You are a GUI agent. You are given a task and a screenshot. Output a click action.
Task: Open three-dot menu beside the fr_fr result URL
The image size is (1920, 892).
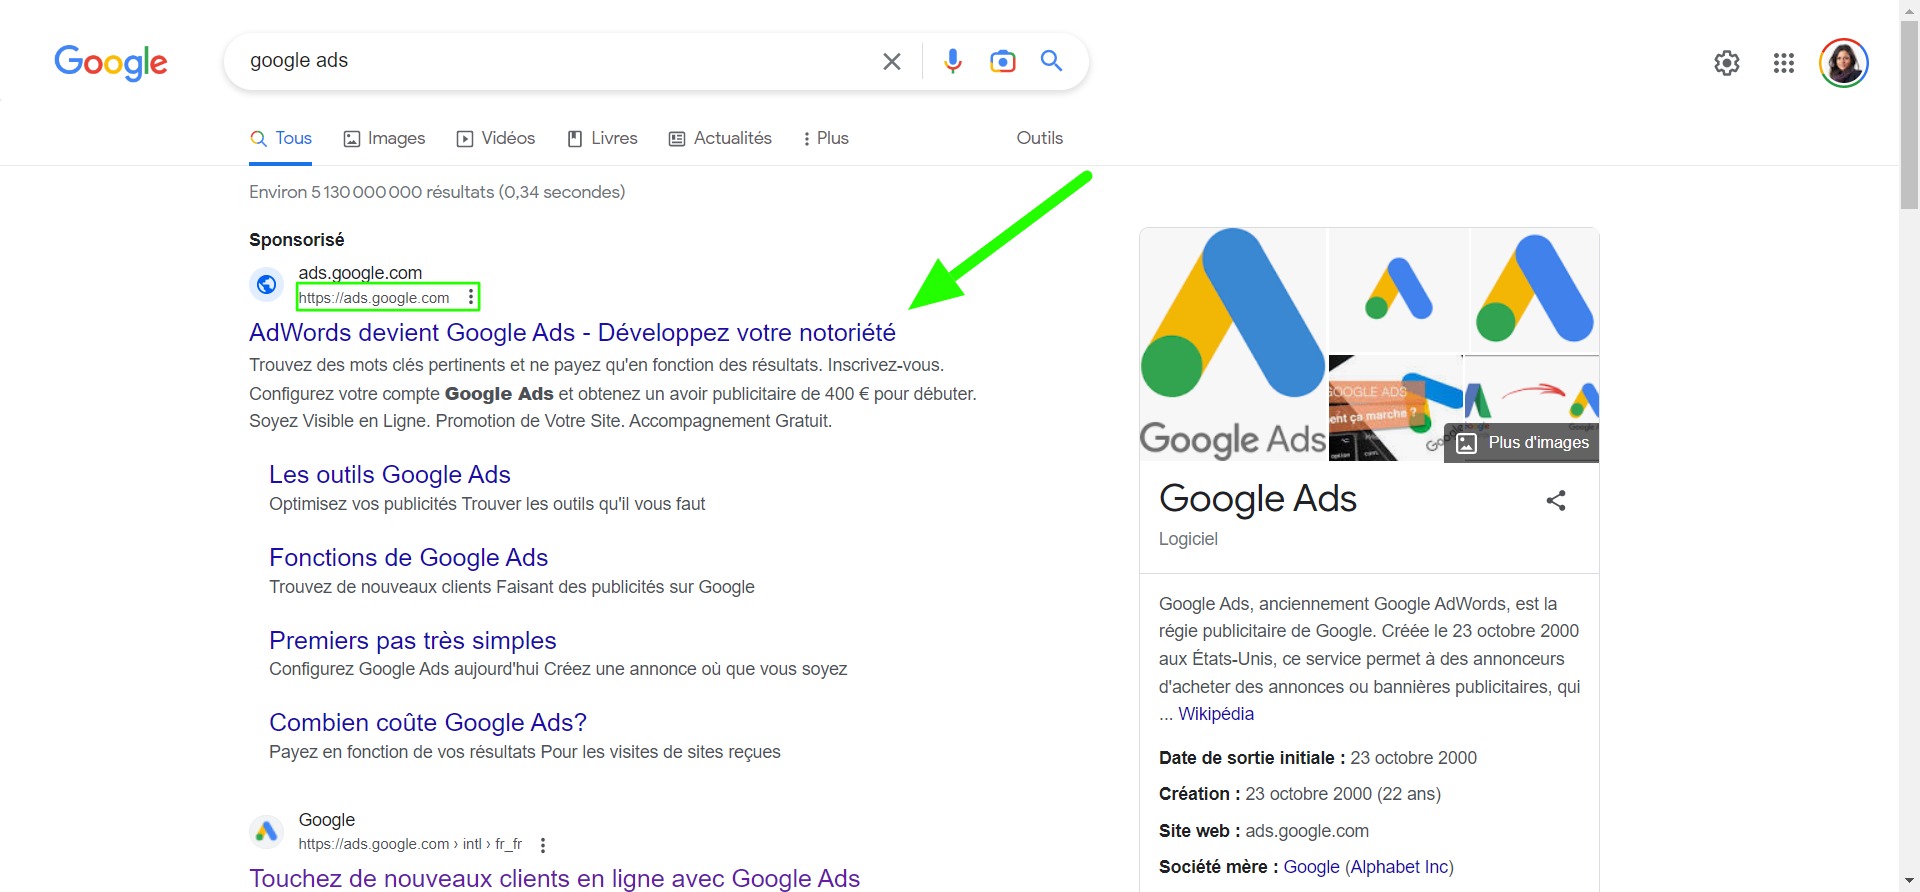(x=543, y=845)
